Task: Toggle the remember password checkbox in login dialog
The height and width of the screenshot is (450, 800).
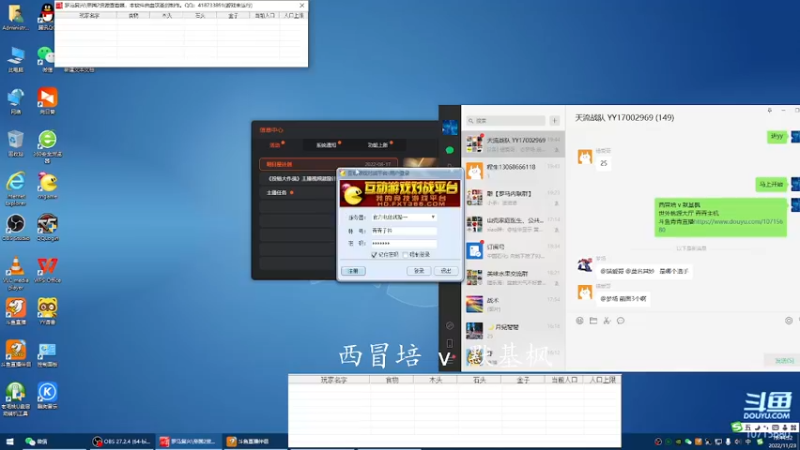Action: coord(374,255)
